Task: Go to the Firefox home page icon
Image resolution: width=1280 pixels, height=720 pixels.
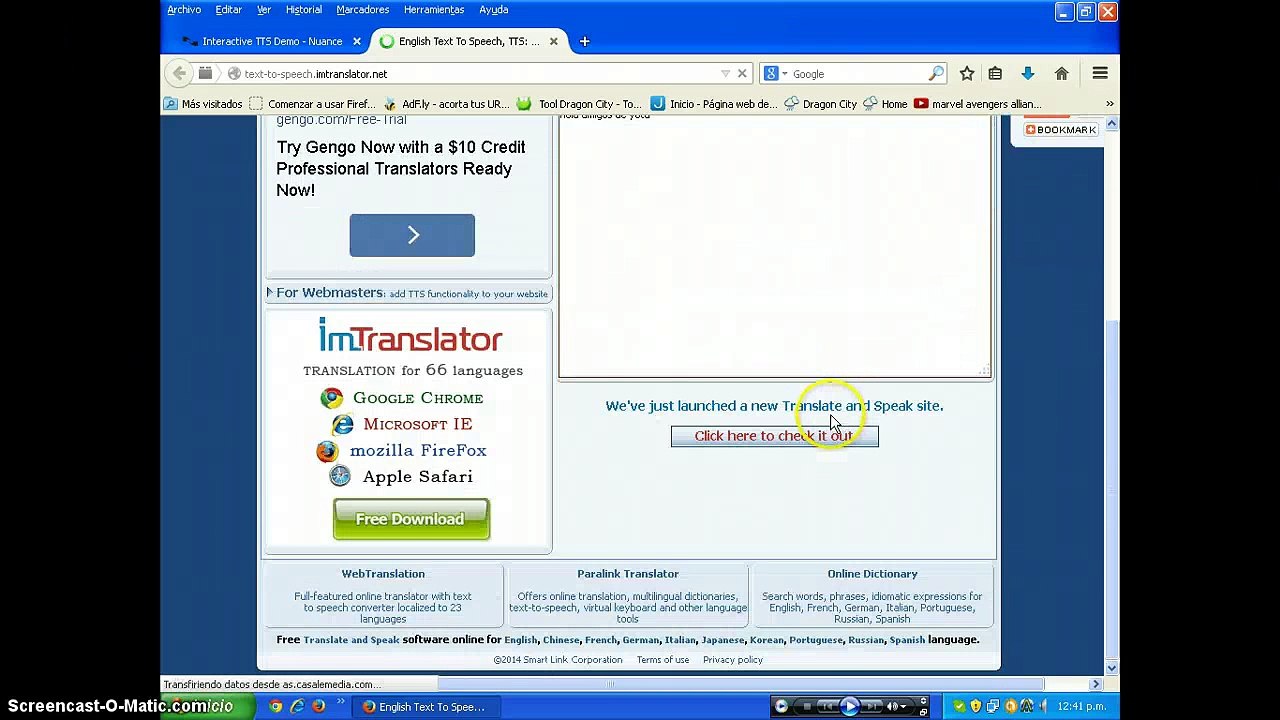Action: pyautogui.click(x=1061, y=73)
